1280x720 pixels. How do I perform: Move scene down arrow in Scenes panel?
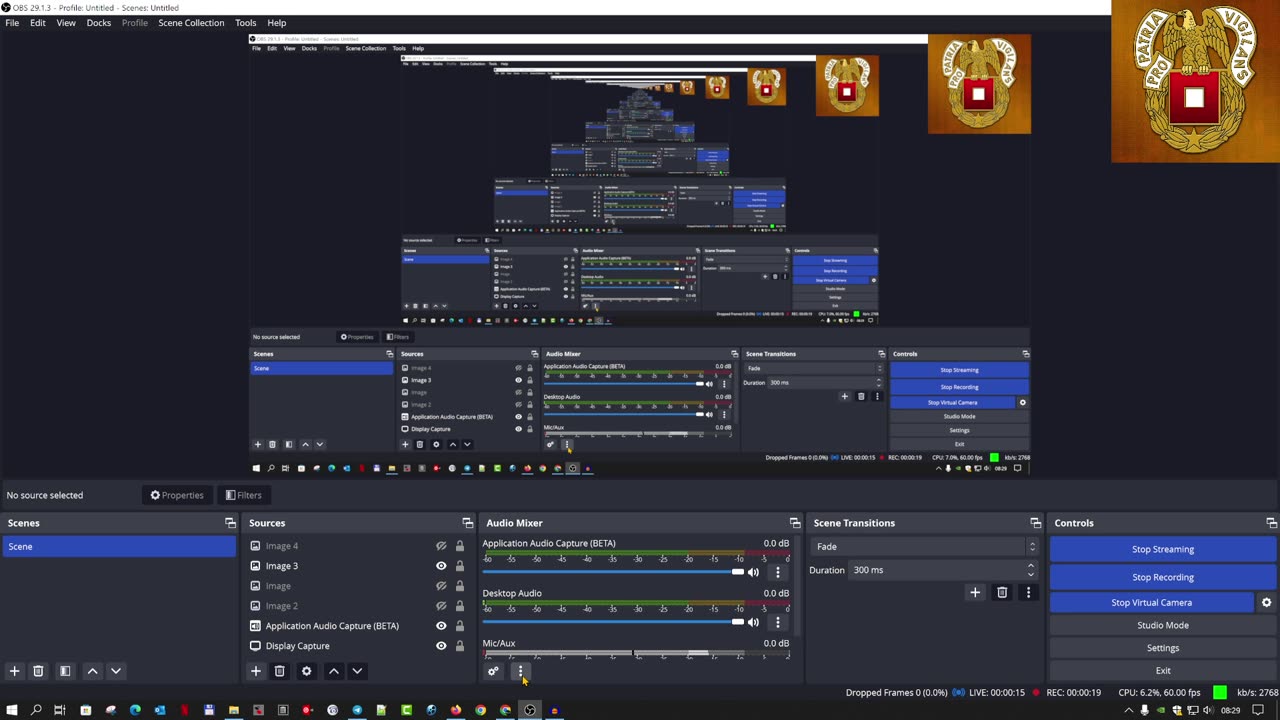(116, 671)
